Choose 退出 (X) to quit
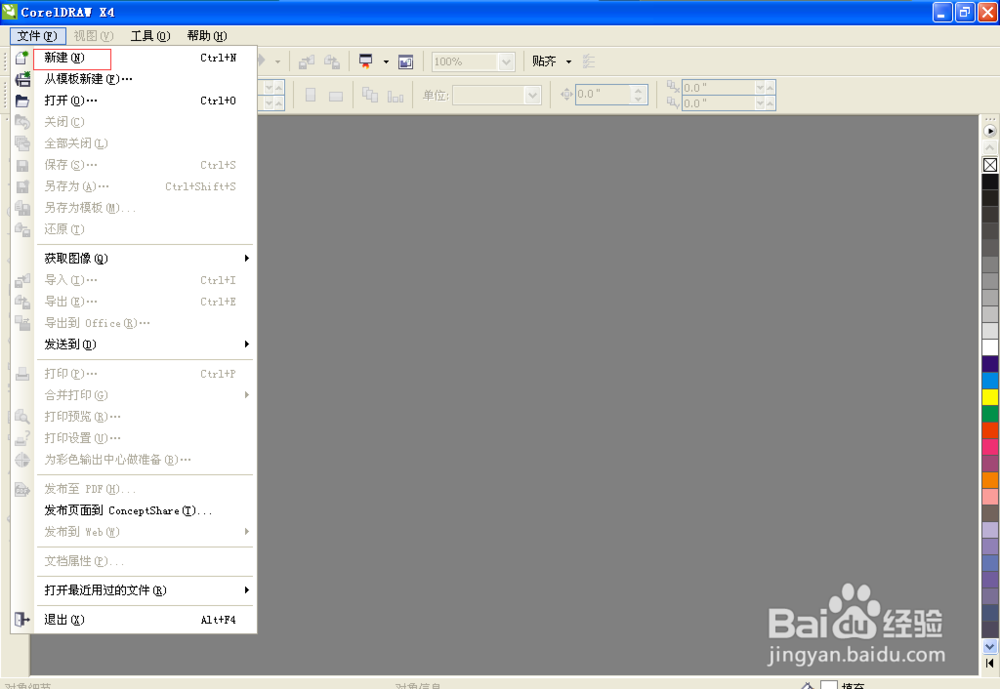 pyautogui.click(x=134, y=619)
